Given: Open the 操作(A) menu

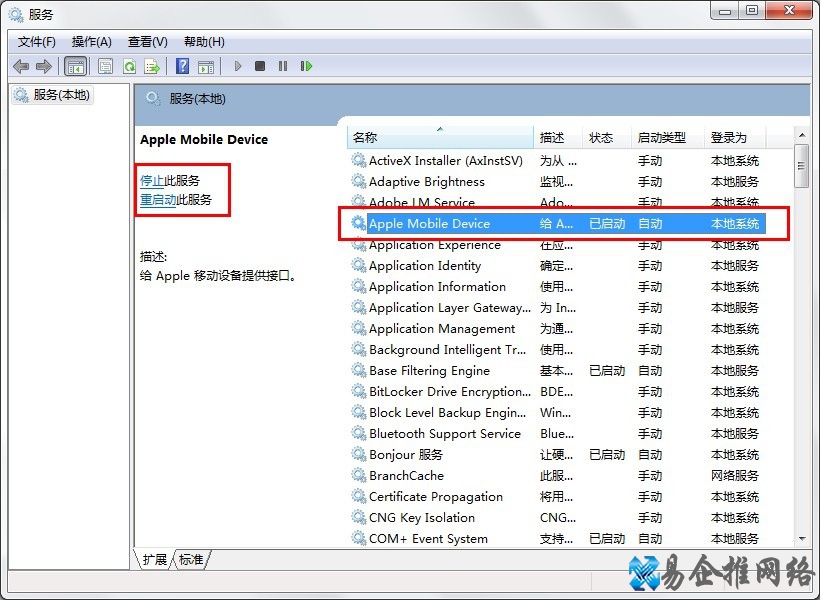Looking at the screenshot, I should click(92, 41).
